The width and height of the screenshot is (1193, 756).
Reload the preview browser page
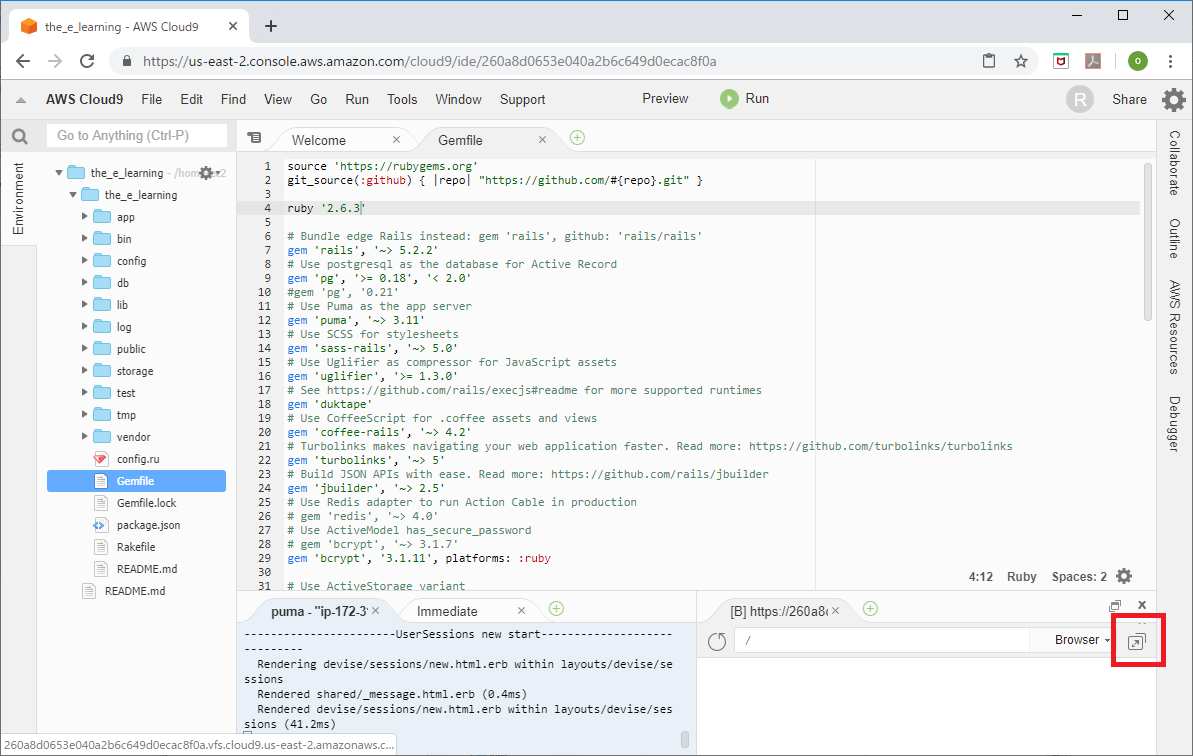pos(717,641)
